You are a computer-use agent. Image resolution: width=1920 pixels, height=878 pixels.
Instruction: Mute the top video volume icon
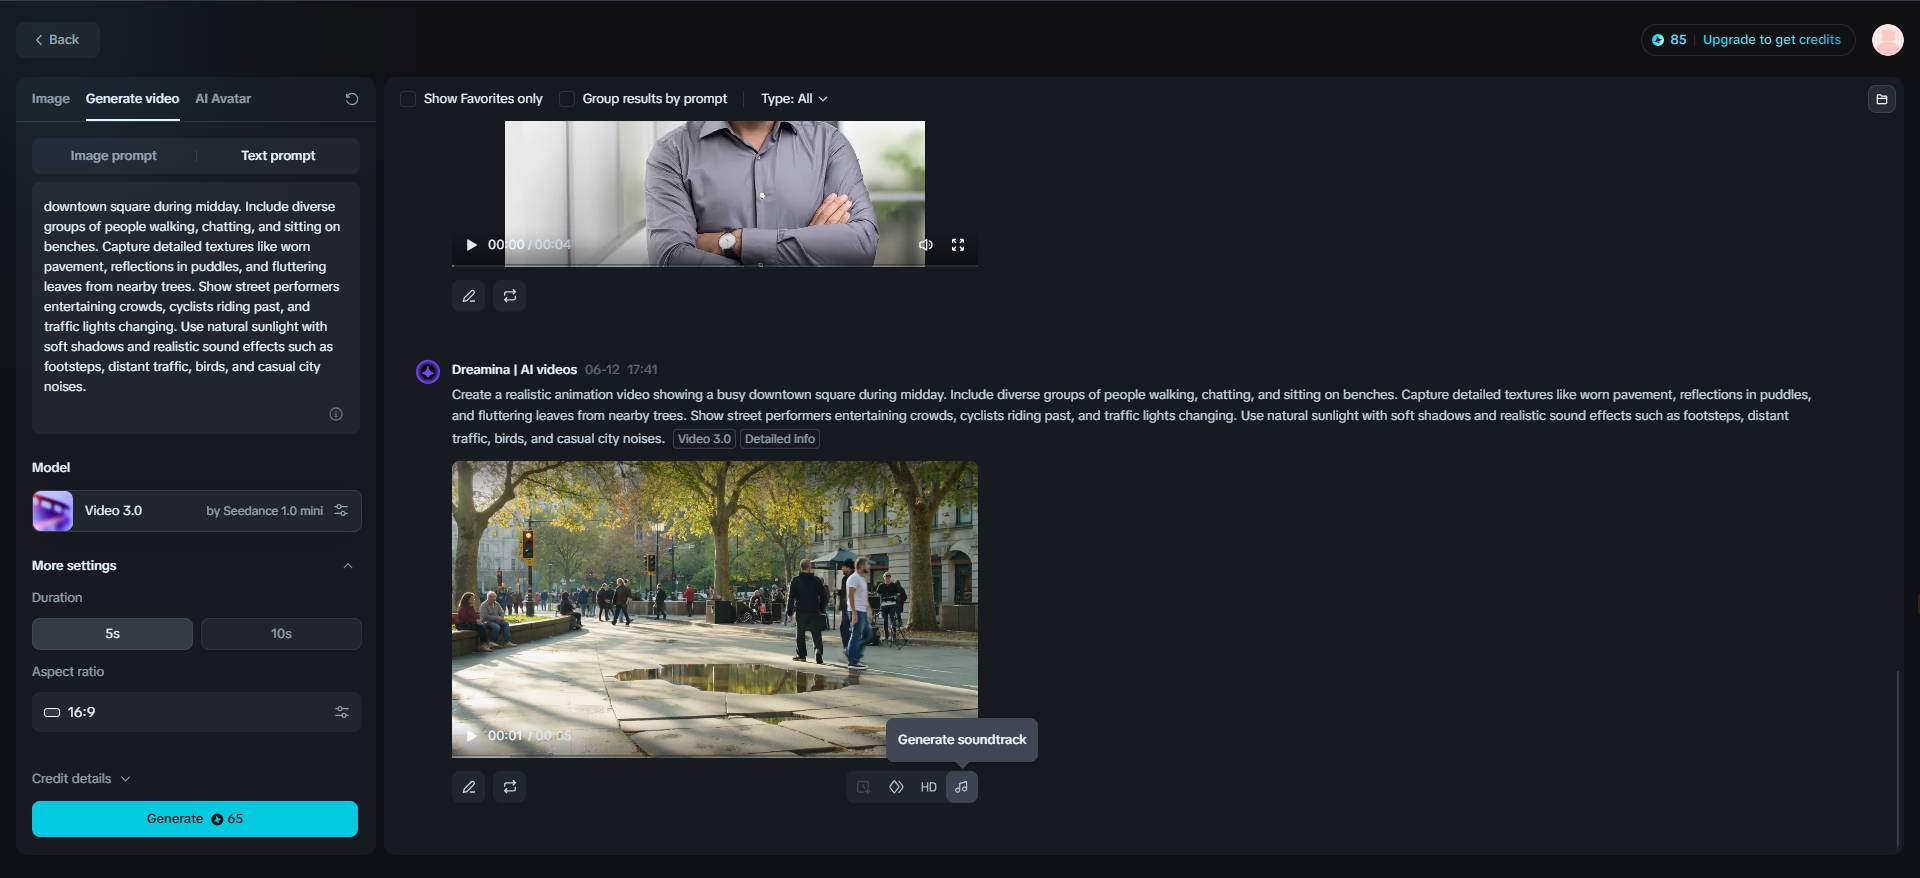[x=926, y=245]
